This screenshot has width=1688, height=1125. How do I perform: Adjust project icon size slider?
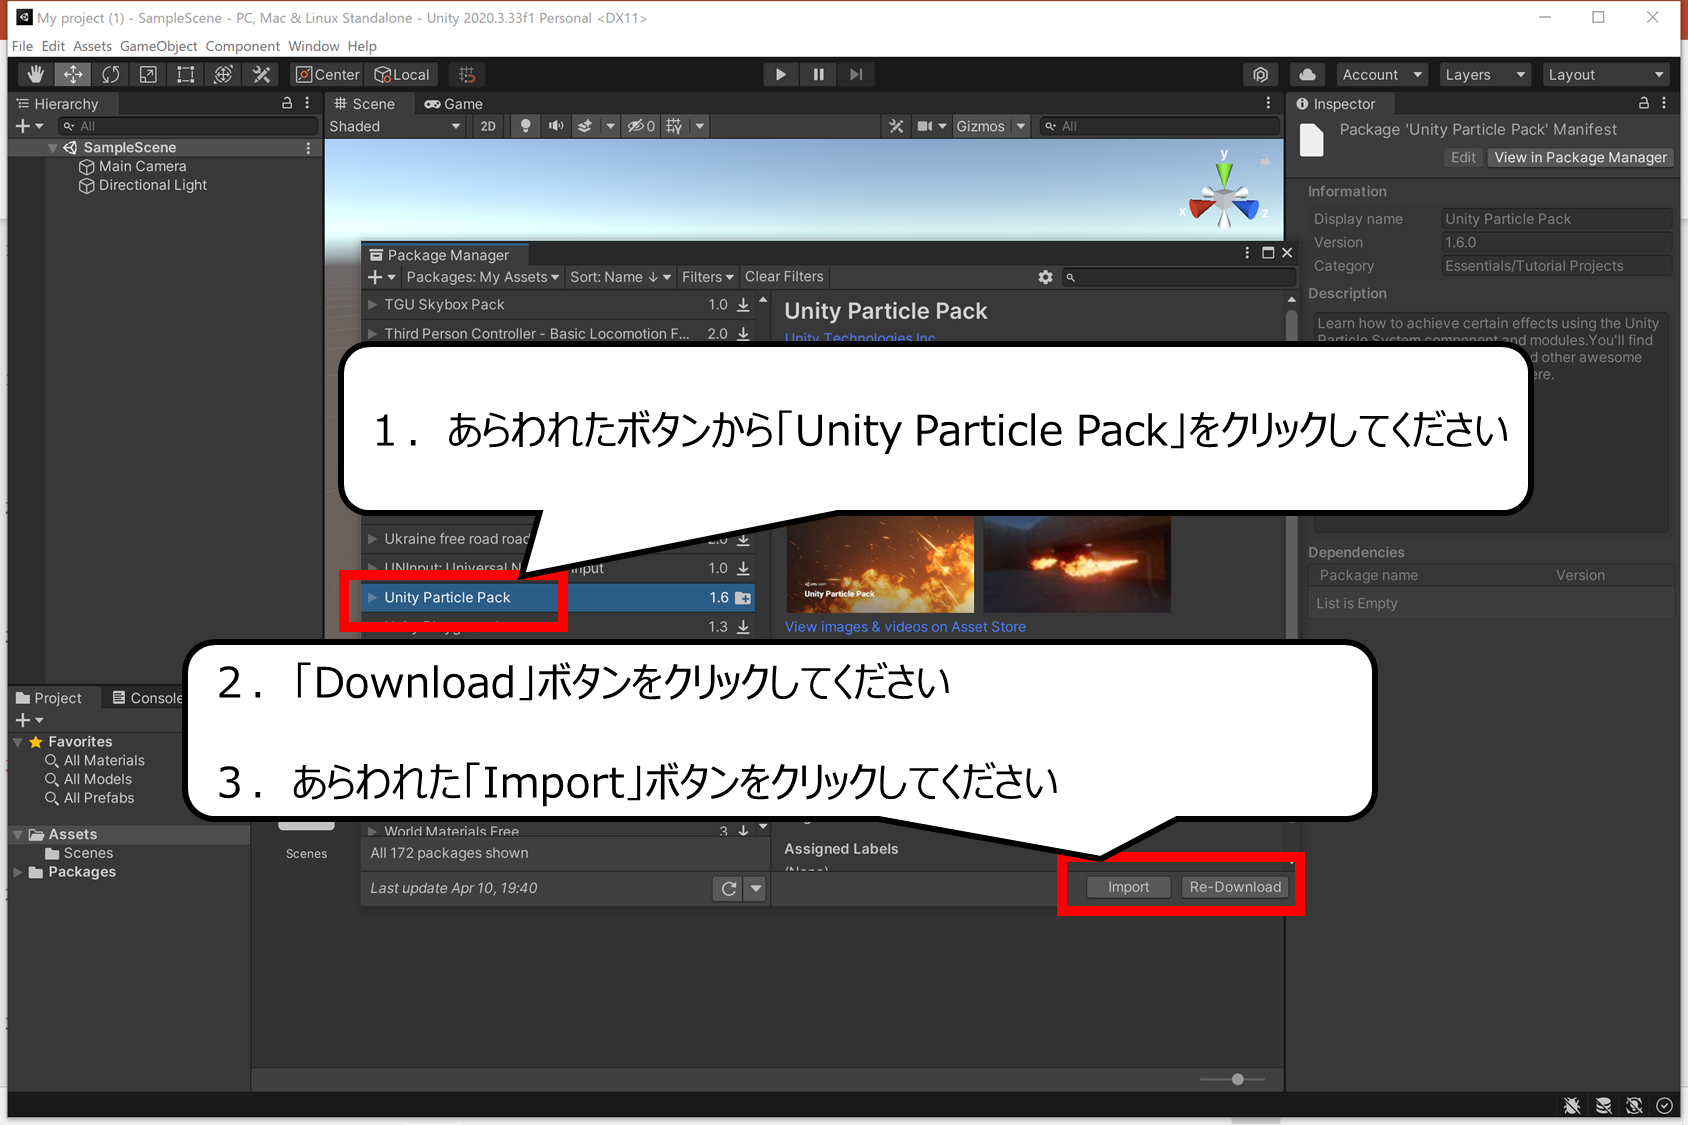point(1237,1079)
